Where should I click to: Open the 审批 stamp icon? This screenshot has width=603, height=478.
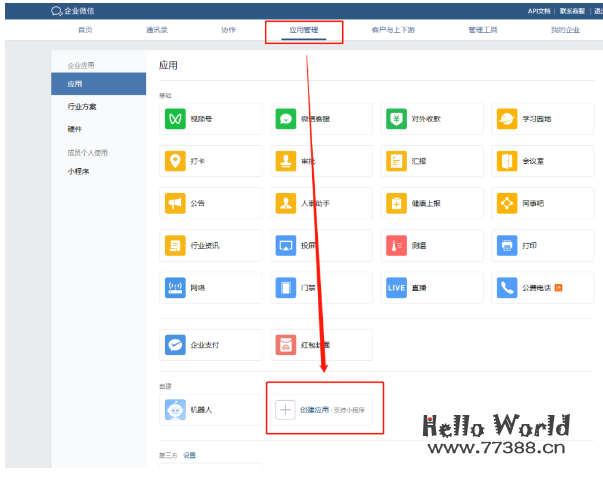(x=286, y=161)
